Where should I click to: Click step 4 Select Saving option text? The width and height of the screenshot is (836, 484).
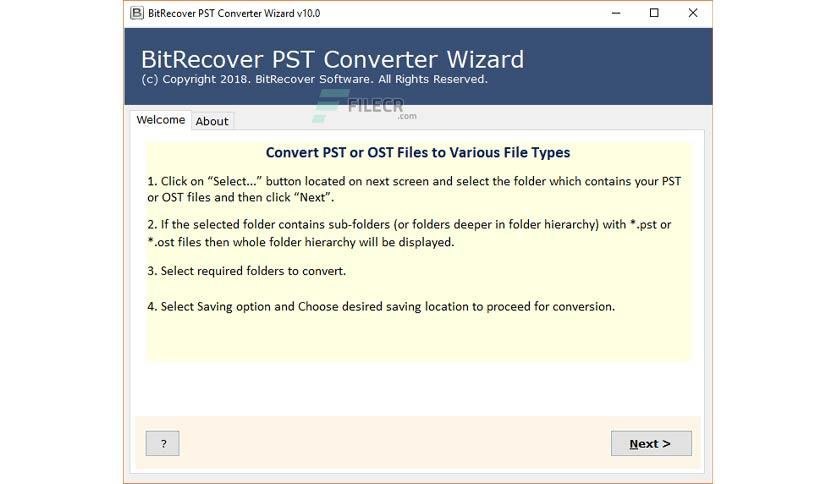click(x=381, y=306)
